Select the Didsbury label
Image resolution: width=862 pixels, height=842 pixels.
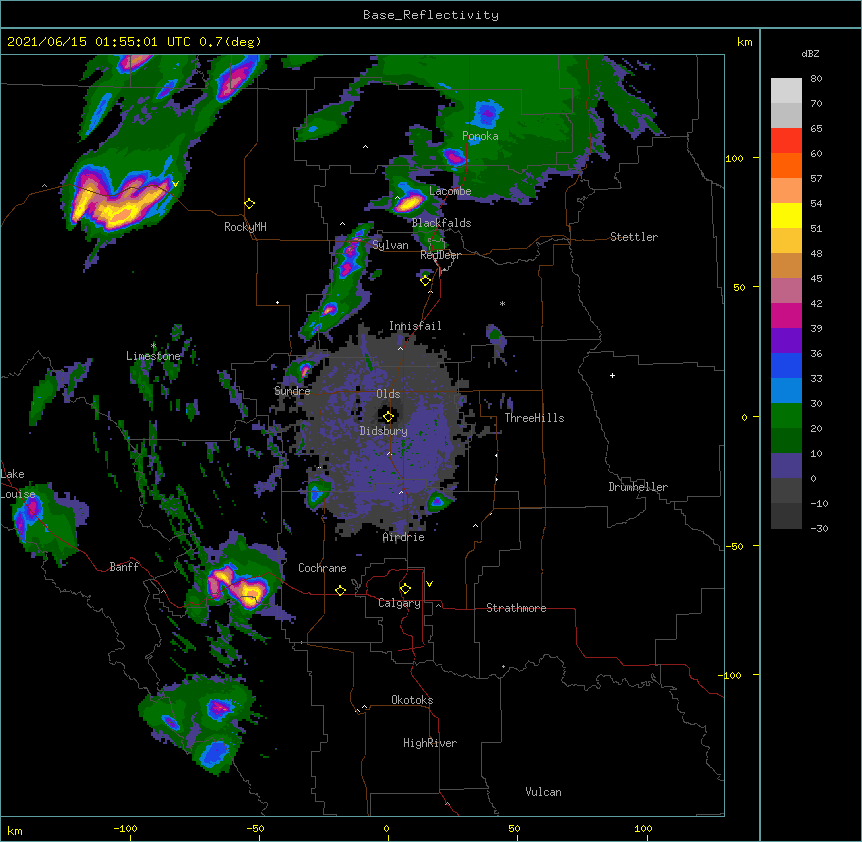[x=384, y=431]
